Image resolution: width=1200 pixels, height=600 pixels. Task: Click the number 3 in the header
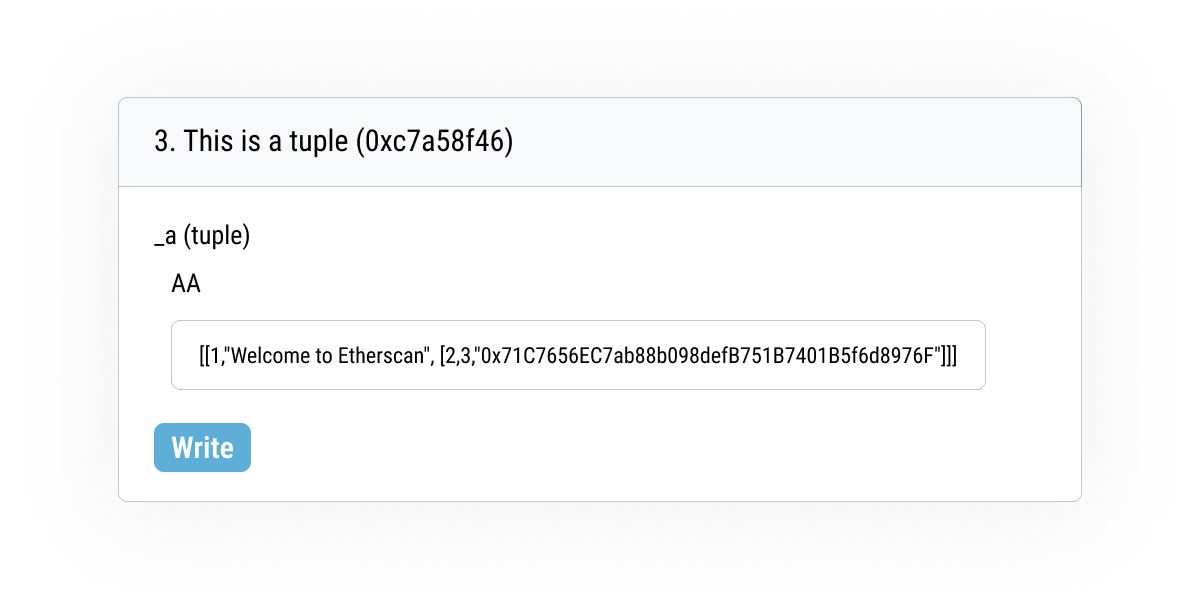pyautogui.click(x=161, y=142)
